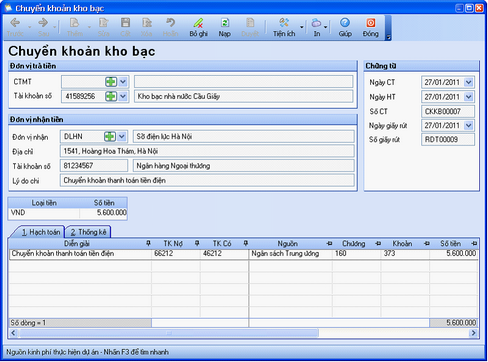Click the Kho bạc nhà nước Cầu Giấy field
Screen dimensions: 488x362
pyautogui.click(x=243, y=96)
